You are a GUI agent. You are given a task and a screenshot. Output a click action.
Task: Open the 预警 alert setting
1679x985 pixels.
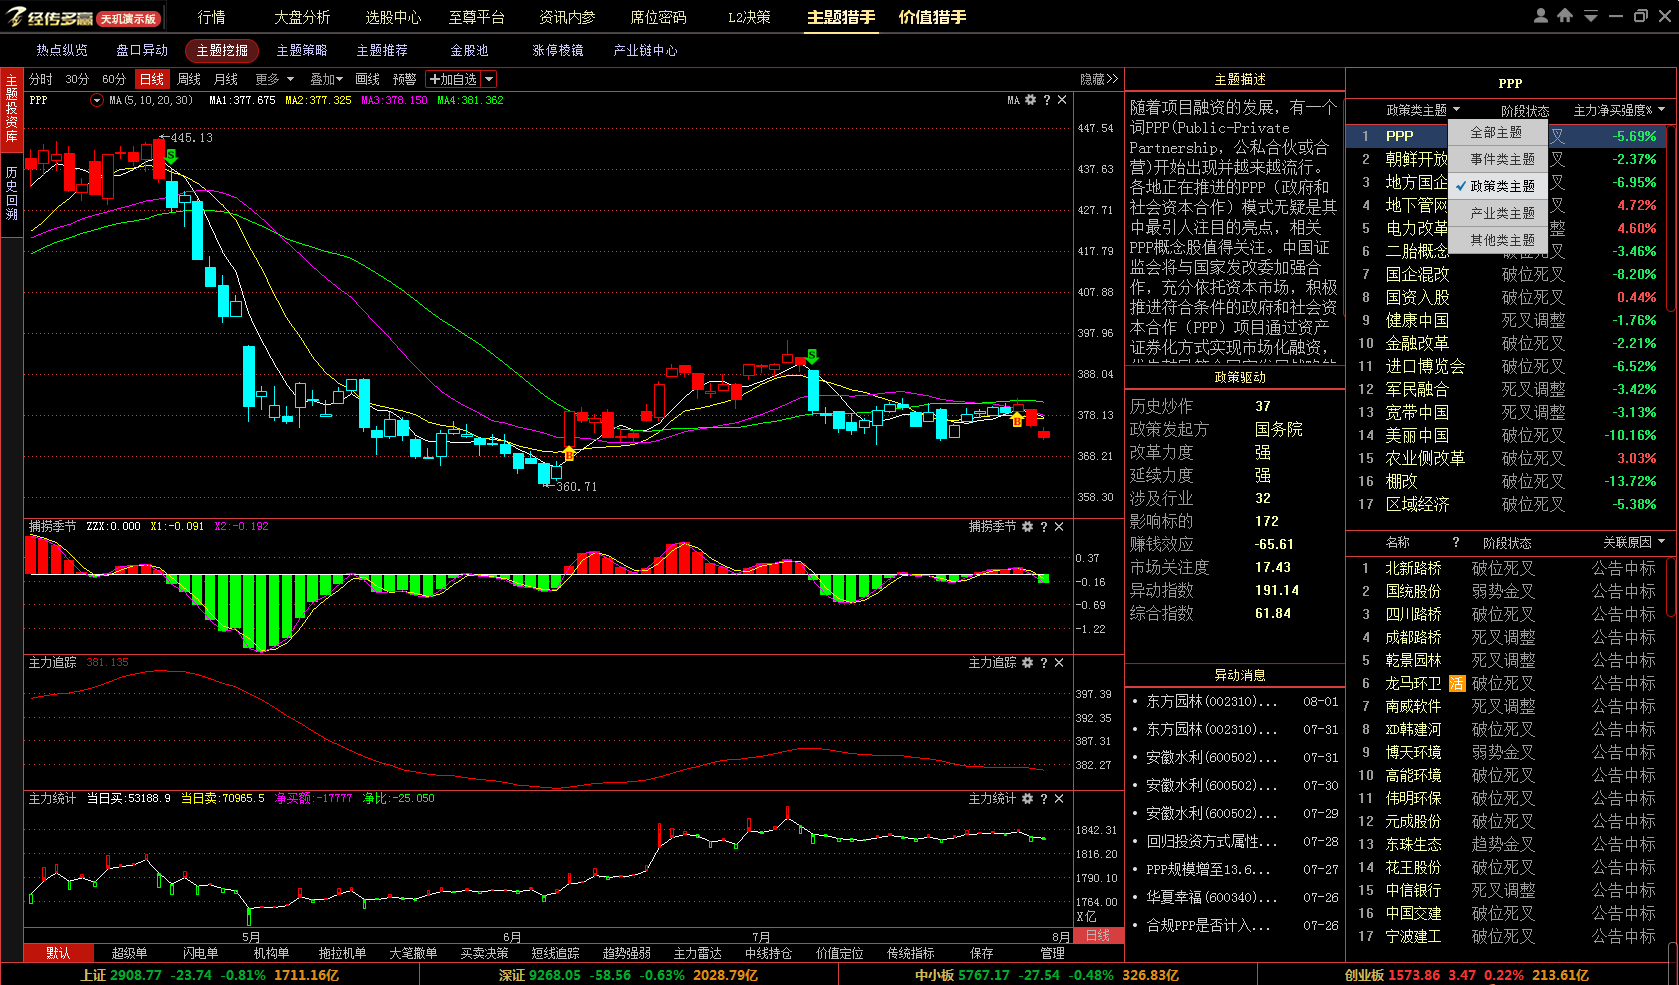(x=404, y=79)
